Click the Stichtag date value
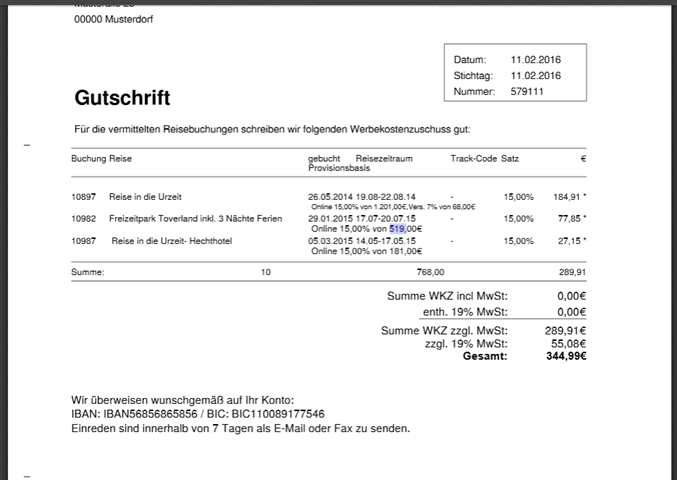This screenshot has width=677, height=480. pyautogui.click(x=536, y=76)
